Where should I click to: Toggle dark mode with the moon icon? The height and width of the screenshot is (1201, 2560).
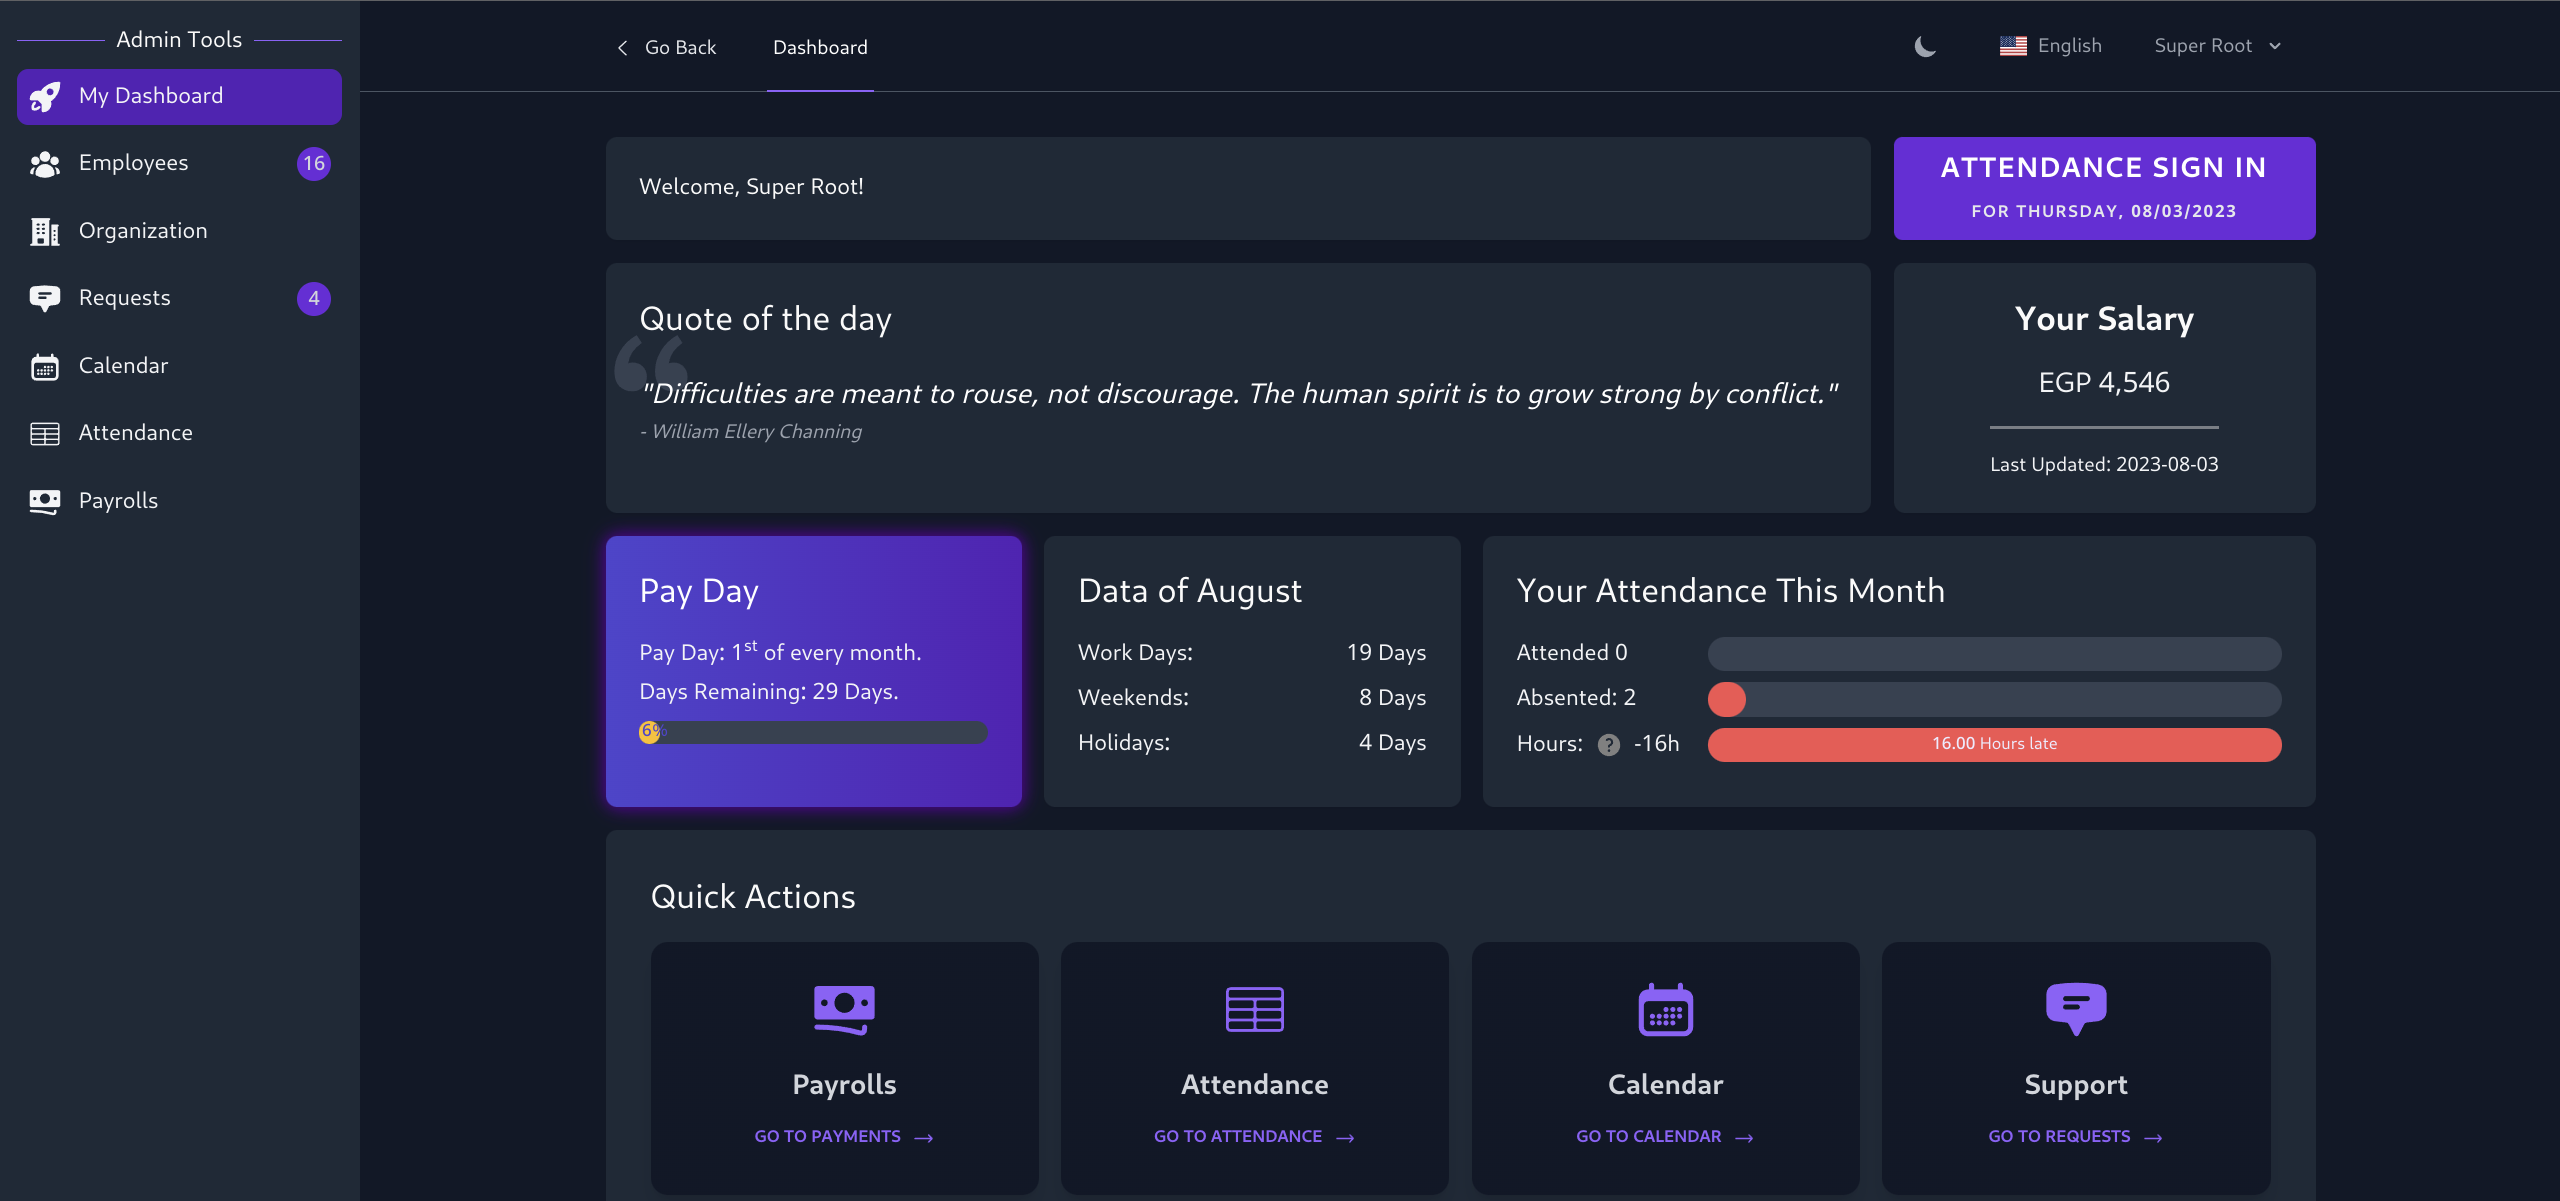pos(1923,46)
